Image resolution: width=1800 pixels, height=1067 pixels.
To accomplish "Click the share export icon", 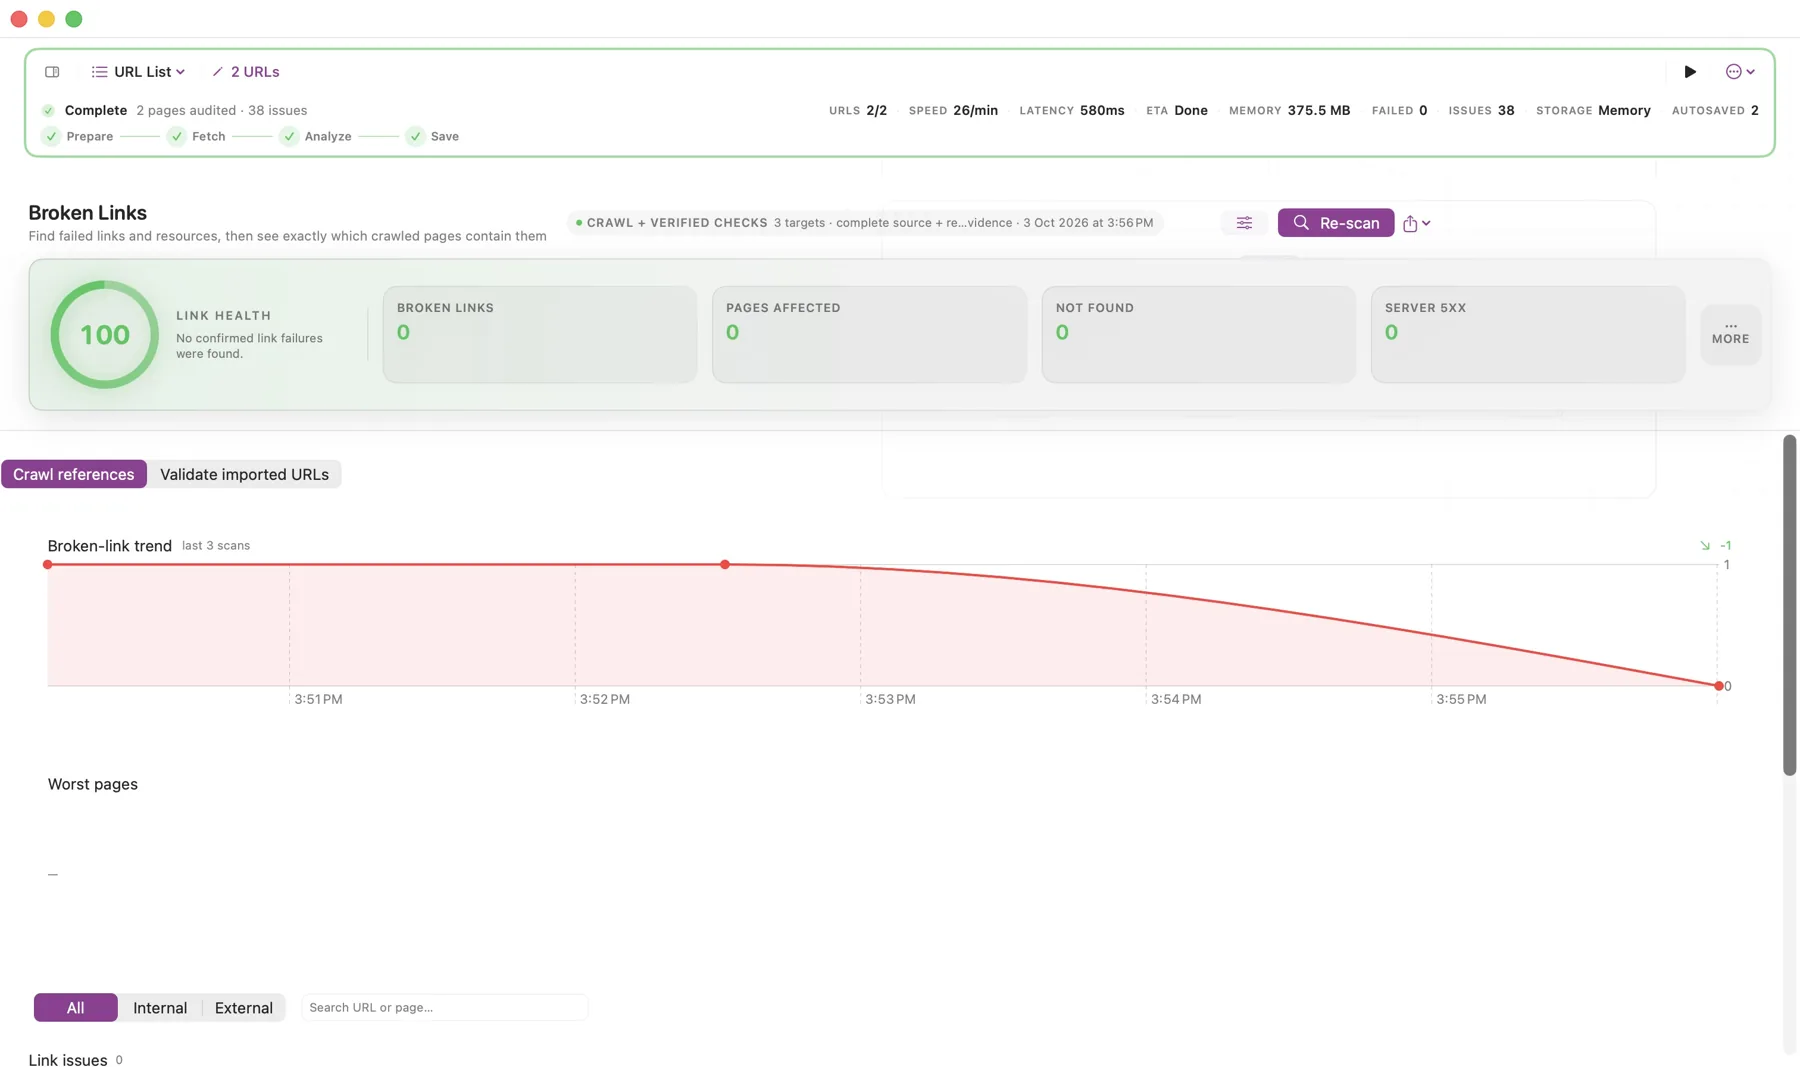I will (x=1410, y=223).
